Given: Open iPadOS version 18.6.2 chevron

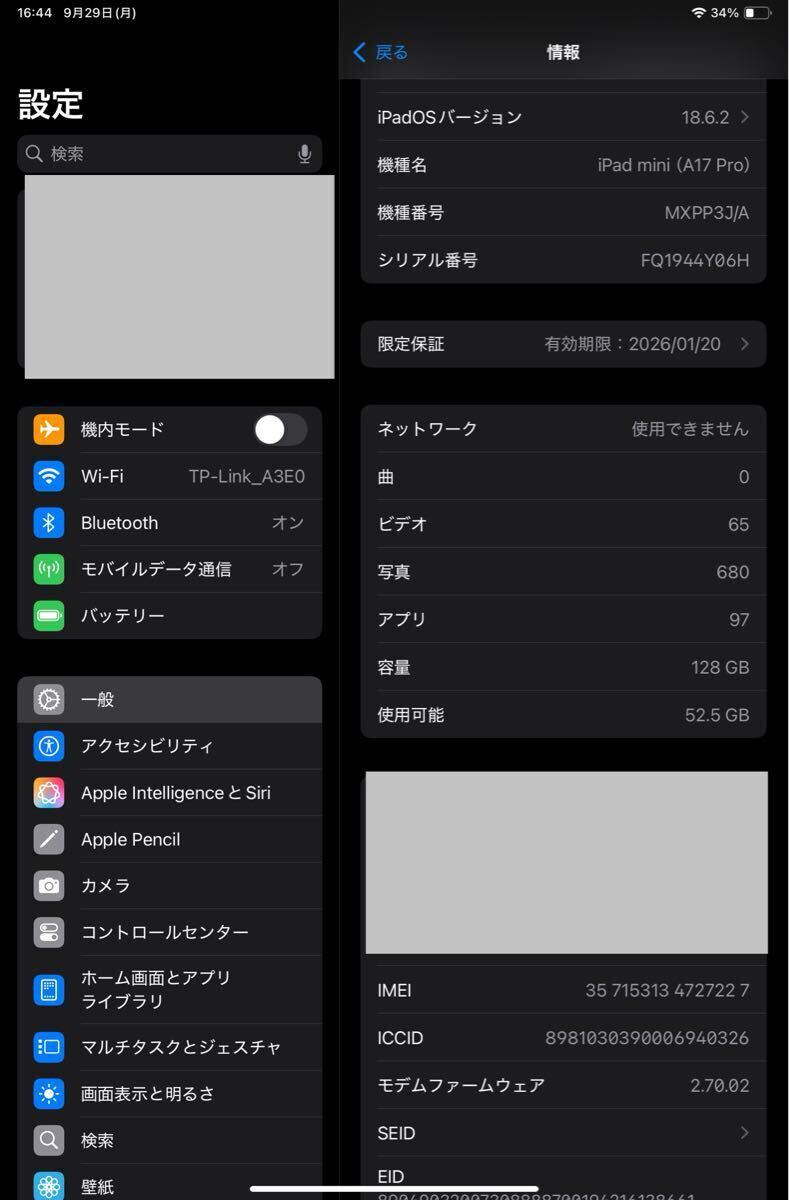Looking at the screenshot, I should tap(744, 117).
